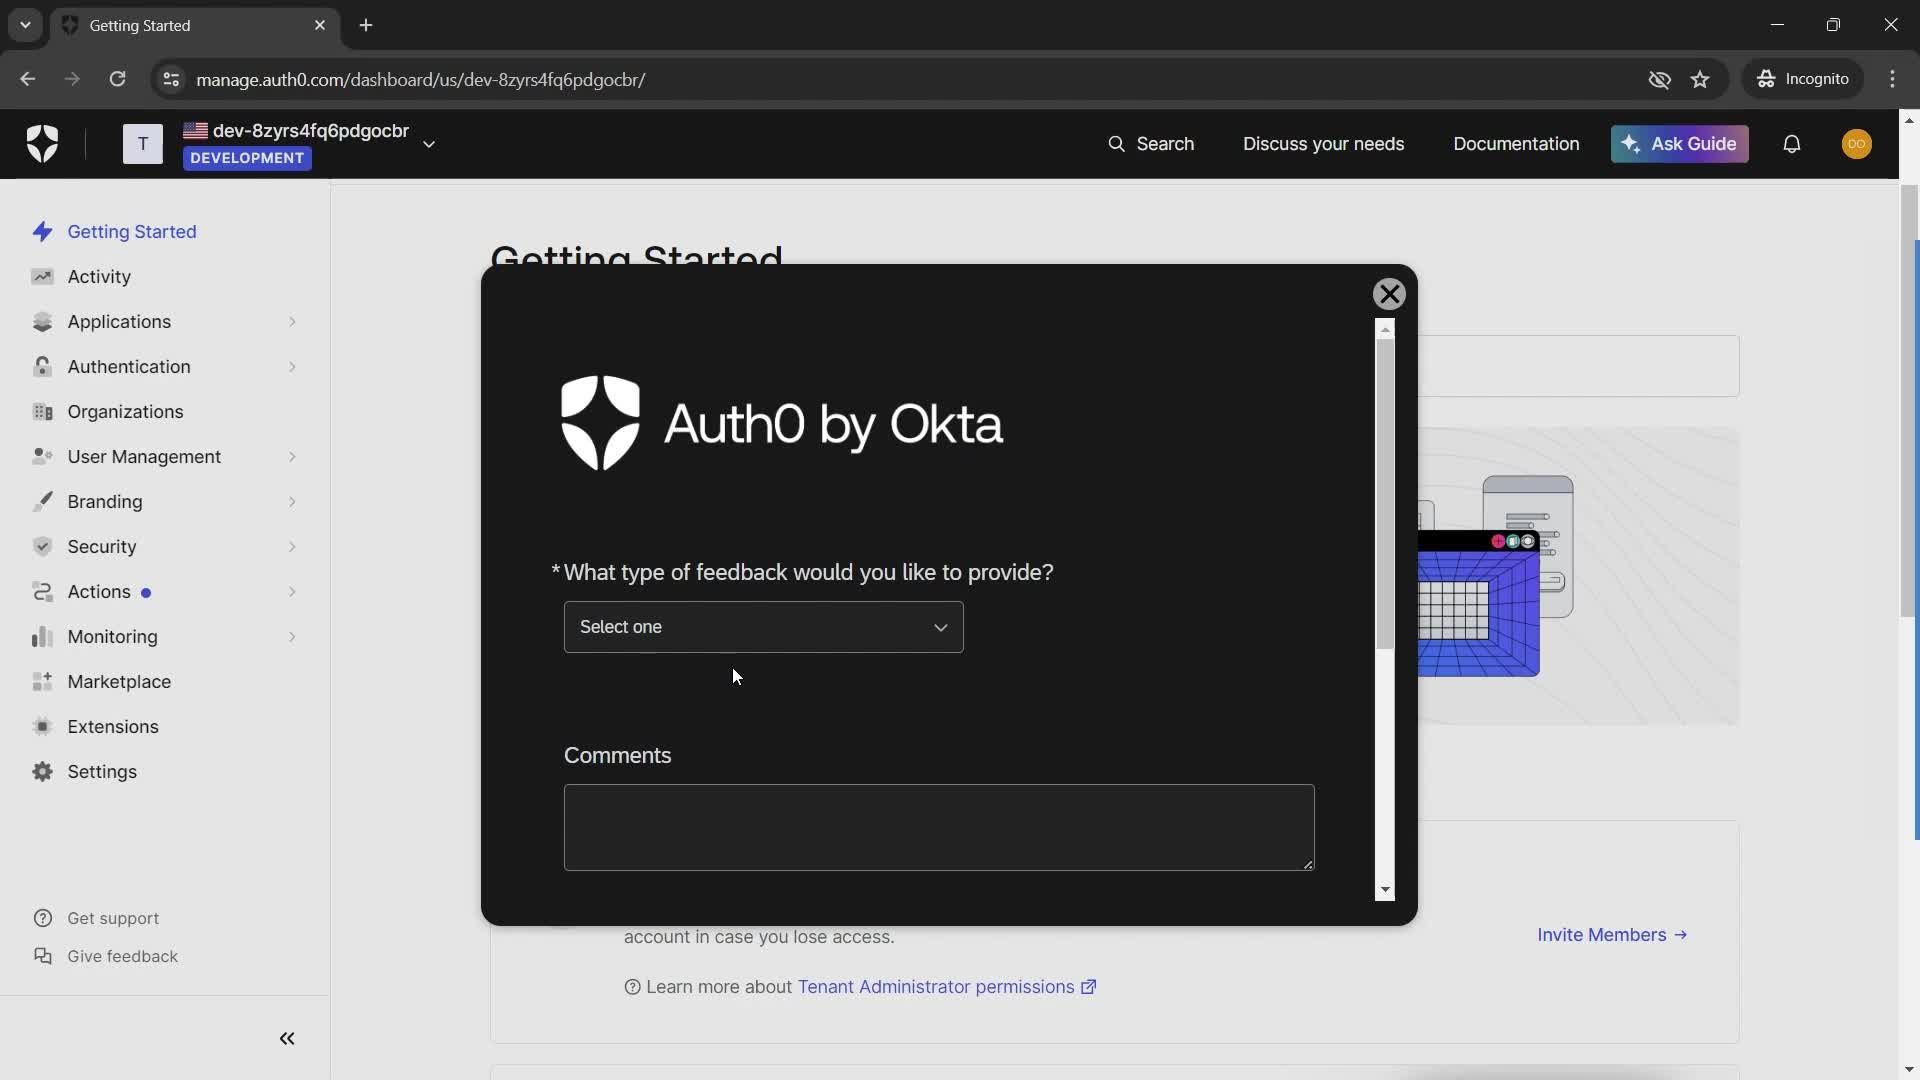This screenshot has width=1920, height=1080.
Task: Click the feedback dialog scrollbar down arrow
Action: [1385, 890]
